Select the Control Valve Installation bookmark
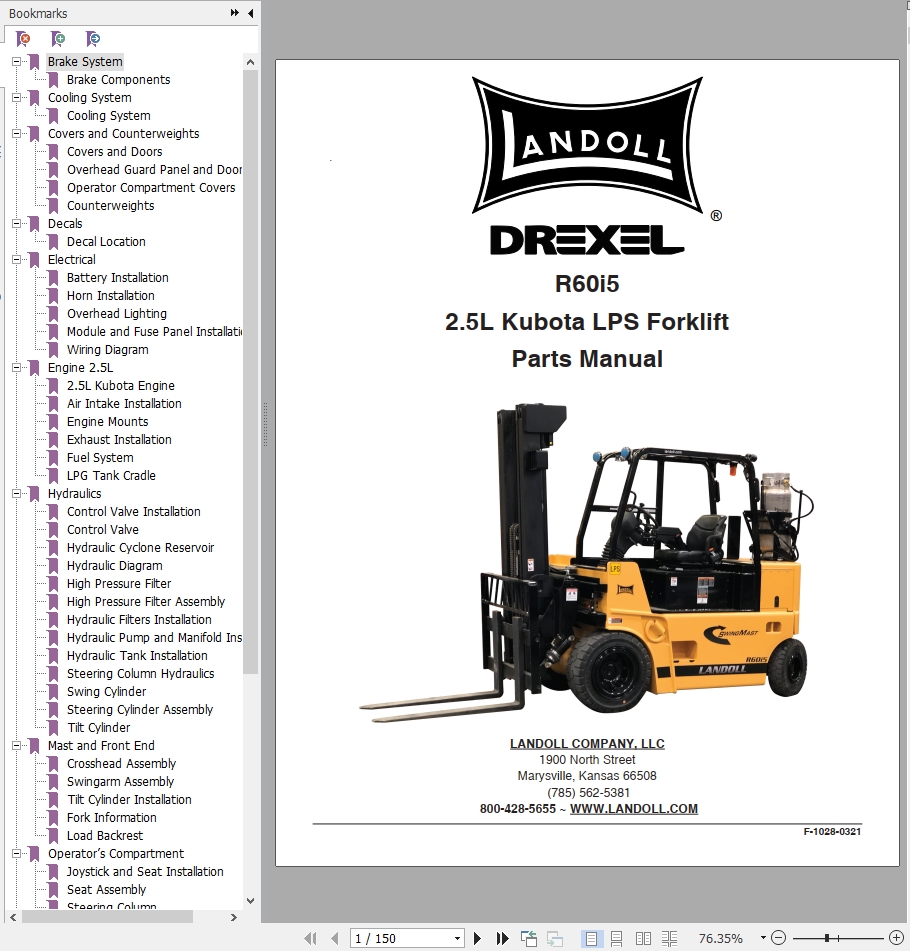 click(133, 512)
